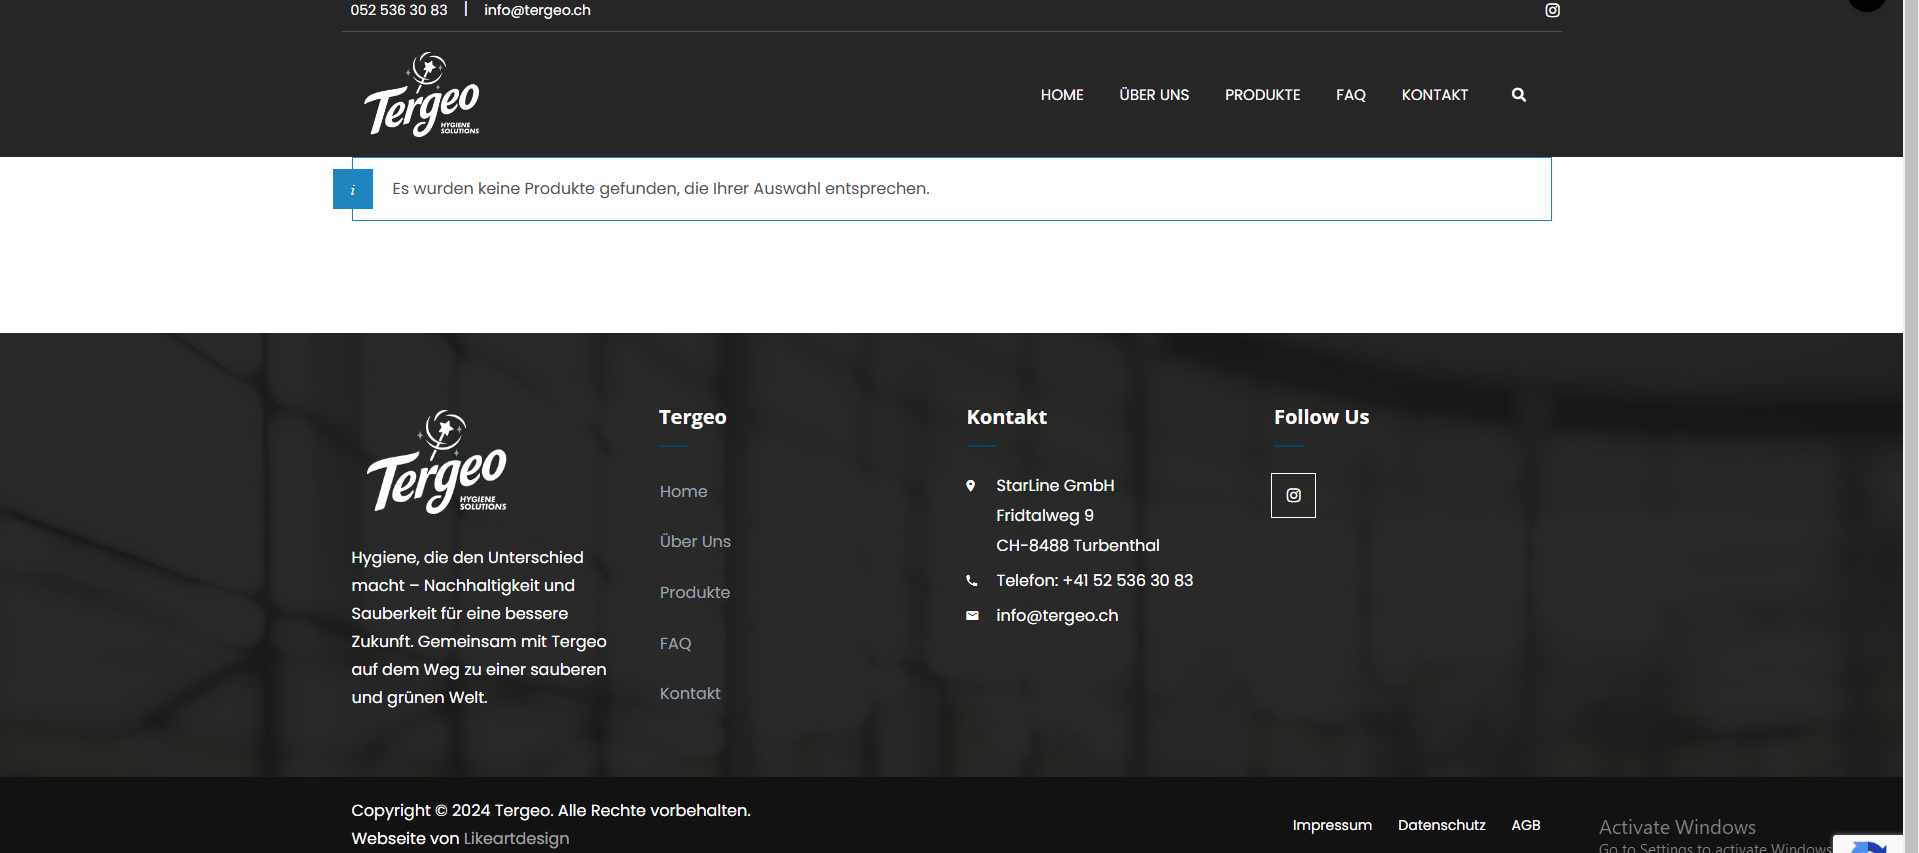
Task: Click the 'Tergeo' footer column heading
Action: click(692, 417)
